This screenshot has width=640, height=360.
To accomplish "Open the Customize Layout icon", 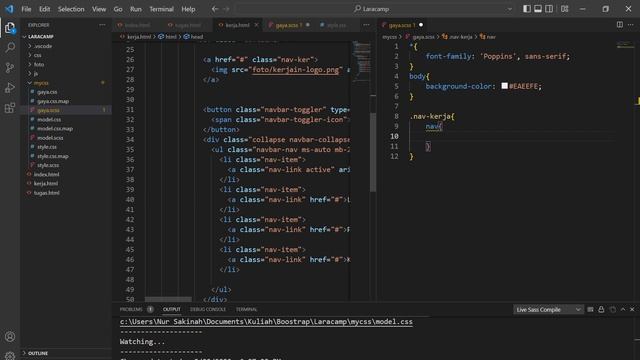I will pos(564,9).
